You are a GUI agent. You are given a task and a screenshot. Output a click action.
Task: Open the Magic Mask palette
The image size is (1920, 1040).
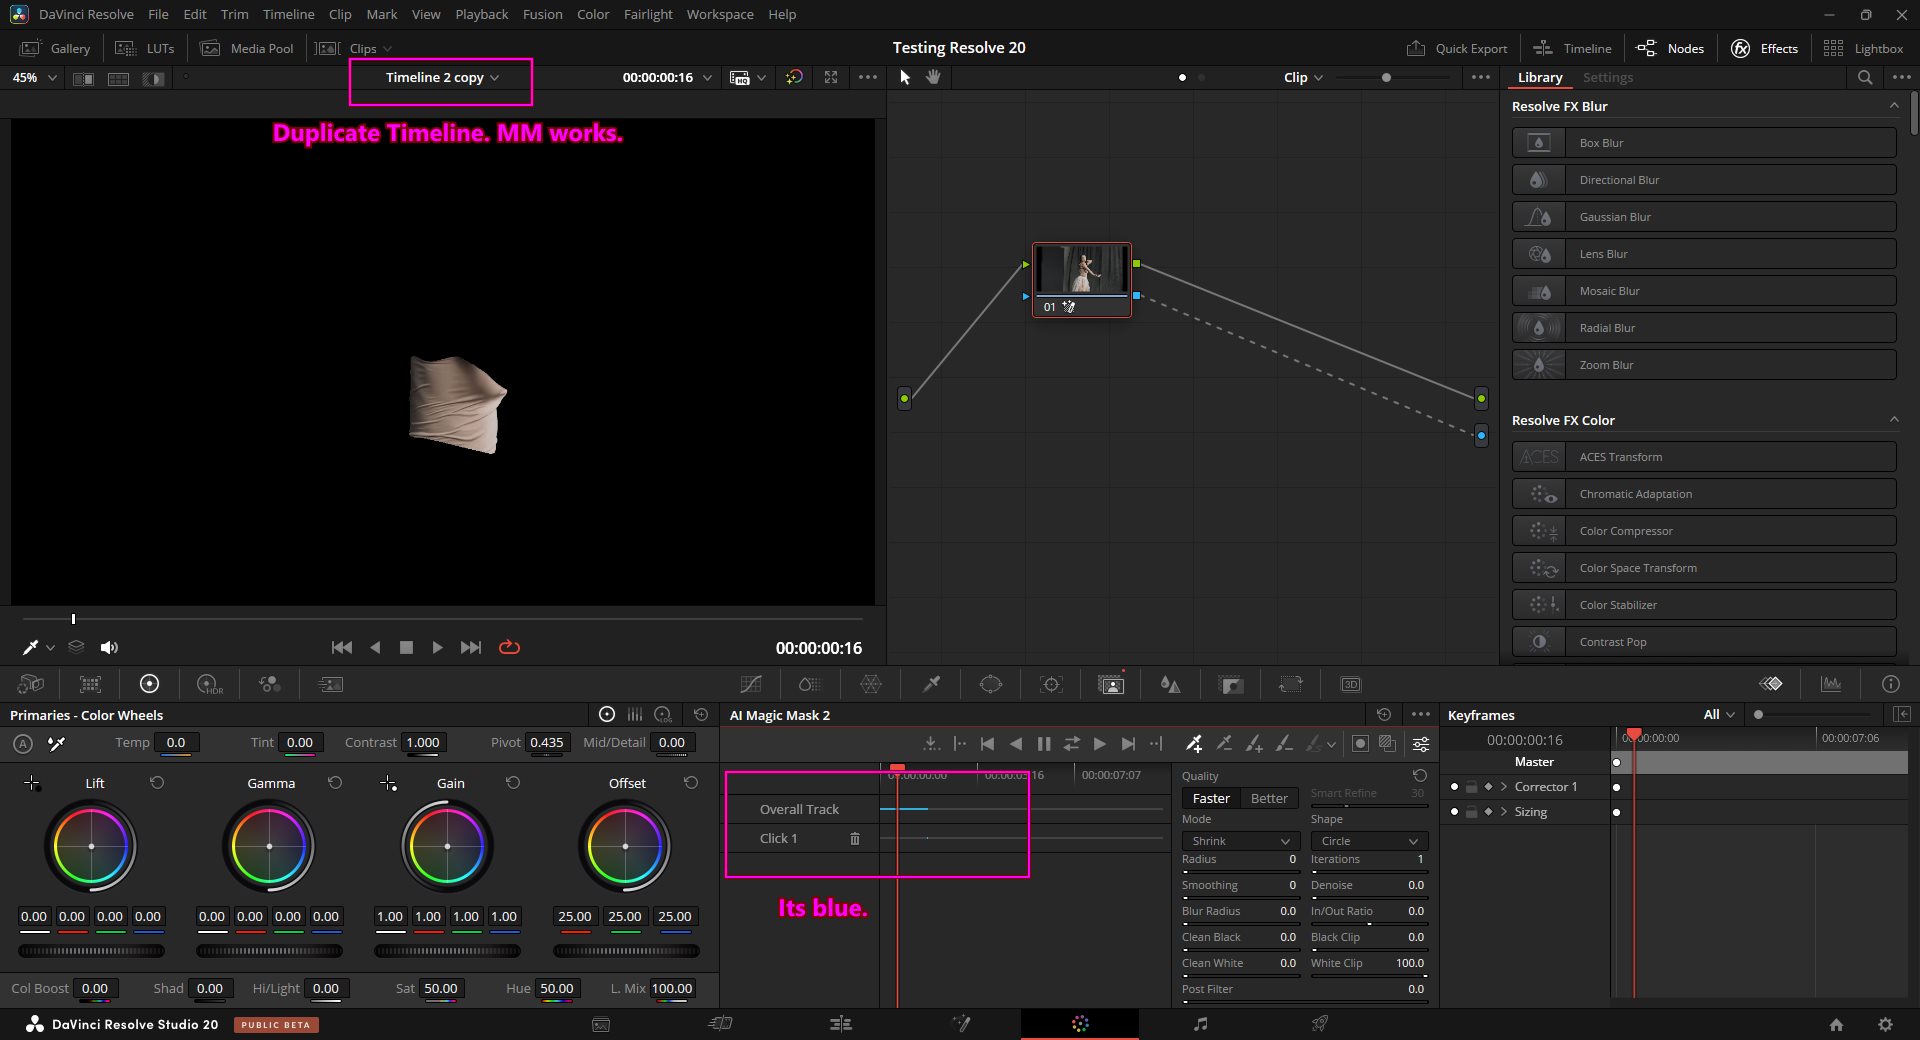1111,684
